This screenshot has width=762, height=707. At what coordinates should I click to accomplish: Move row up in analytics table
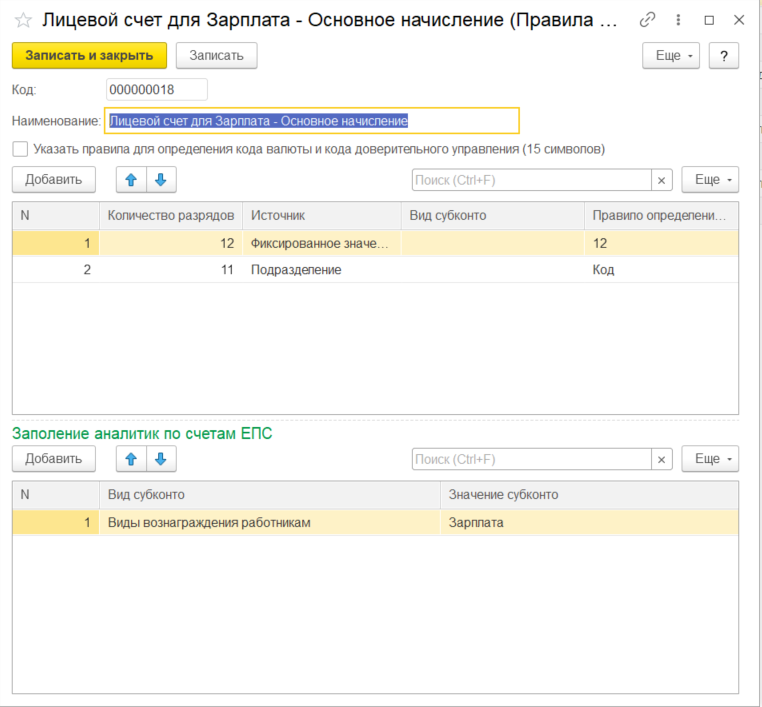[x=131, y=459]
